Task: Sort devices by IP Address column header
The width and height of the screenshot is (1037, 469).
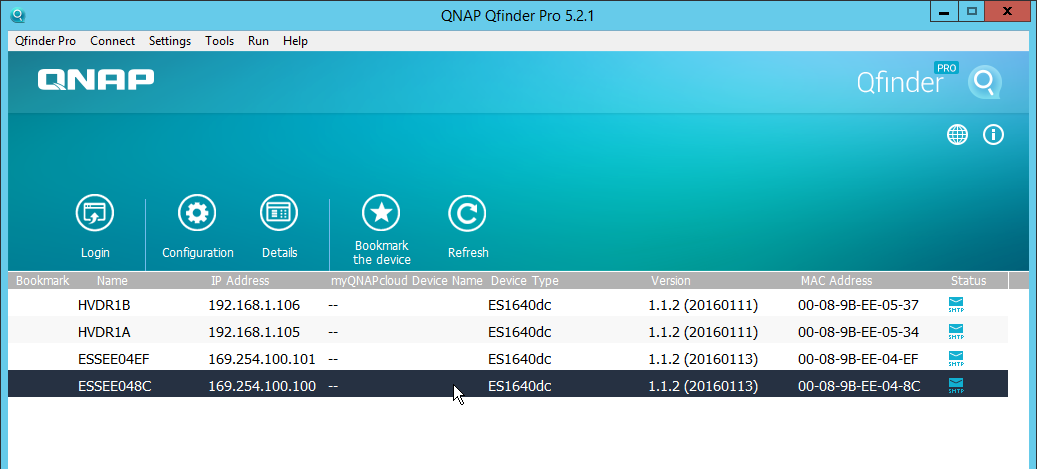Action: (x=240, y=281)
